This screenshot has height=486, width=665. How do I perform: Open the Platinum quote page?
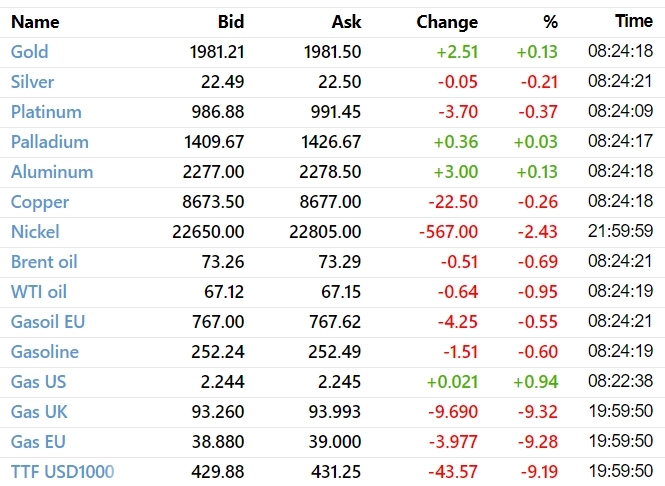click(x=46, y=112)
